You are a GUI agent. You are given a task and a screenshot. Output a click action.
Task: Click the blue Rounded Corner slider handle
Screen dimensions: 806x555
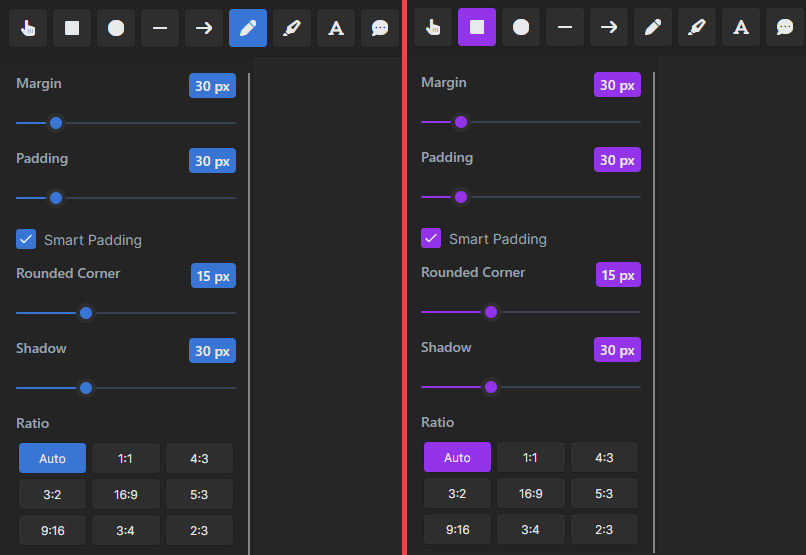click(x=86, y=313)
